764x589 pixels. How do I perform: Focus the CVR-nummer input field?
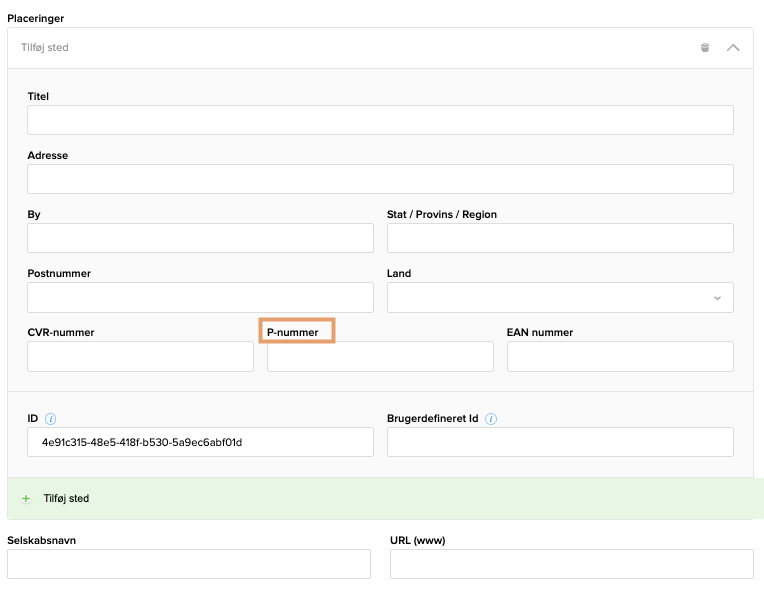pyautogui.click(x=140, y=356)
